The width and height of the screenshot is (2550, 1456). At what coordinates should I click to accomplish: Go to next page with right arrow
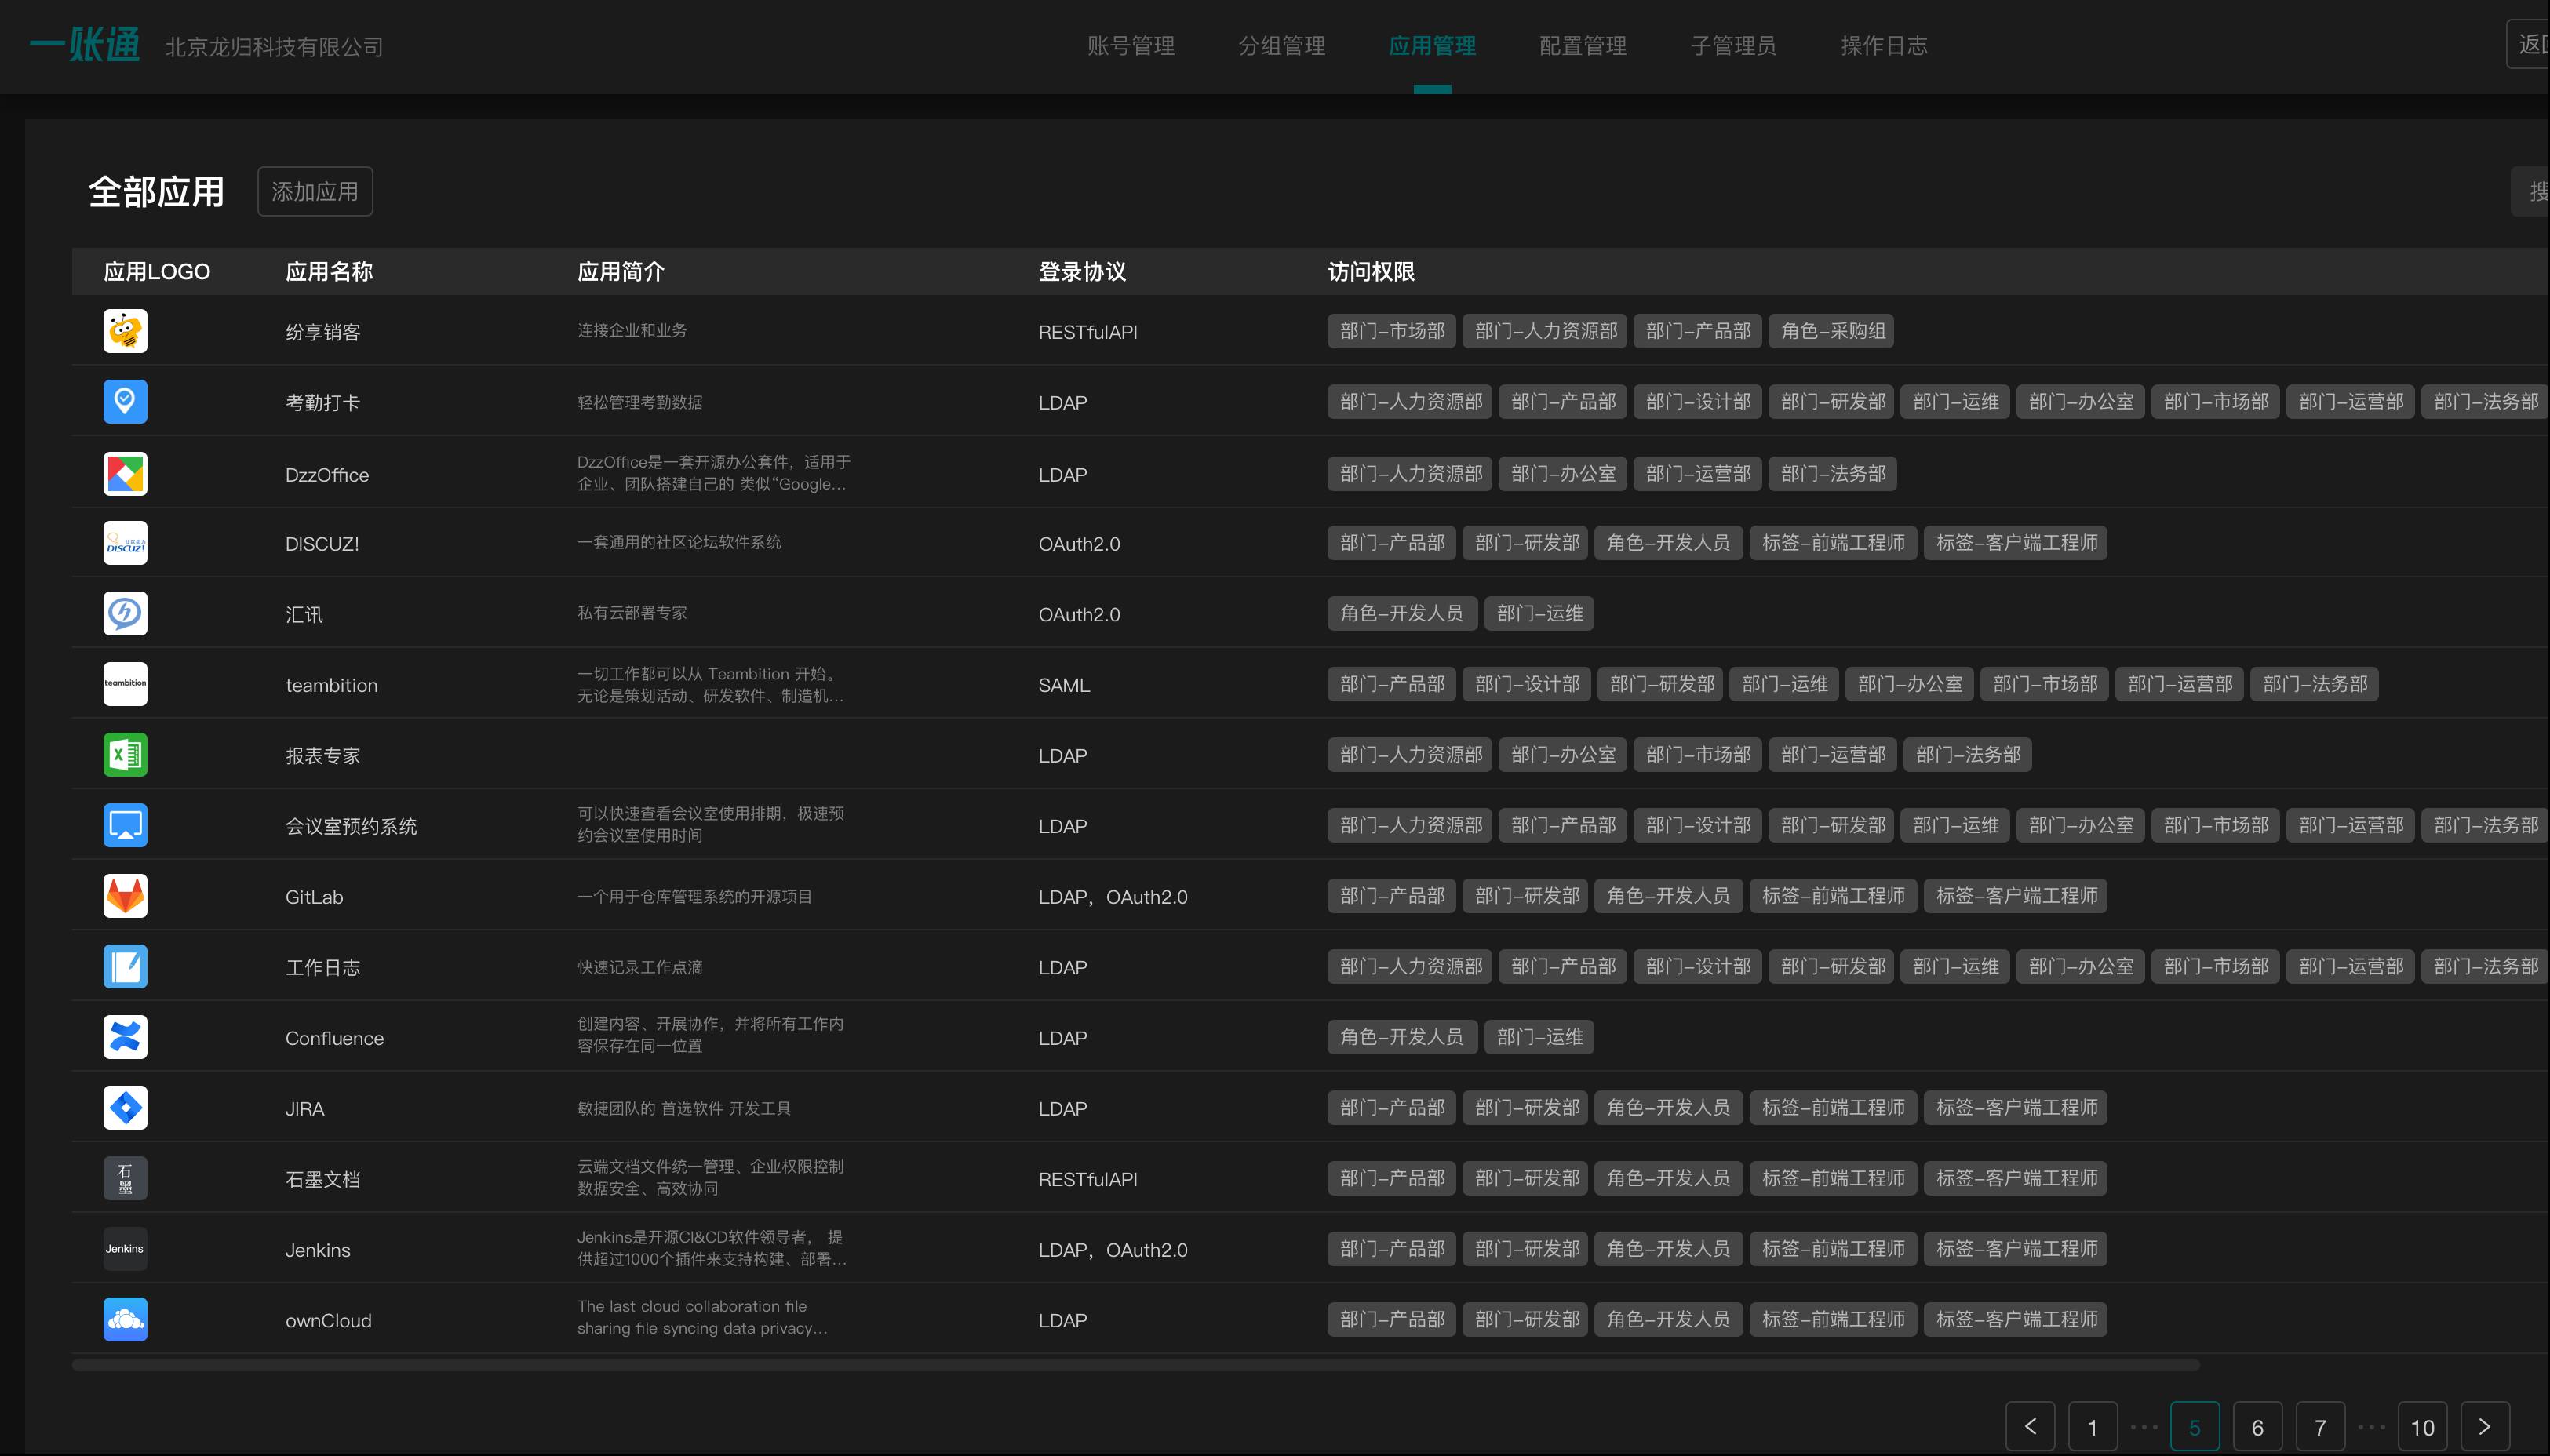pyautogui.click(x=2484, y=1427)
